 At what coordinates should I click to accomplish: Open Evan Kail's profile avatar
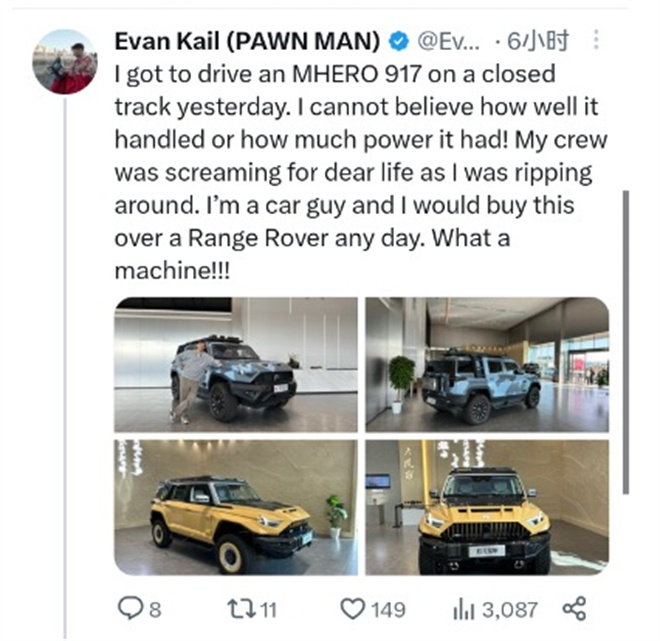coord(66,62)
